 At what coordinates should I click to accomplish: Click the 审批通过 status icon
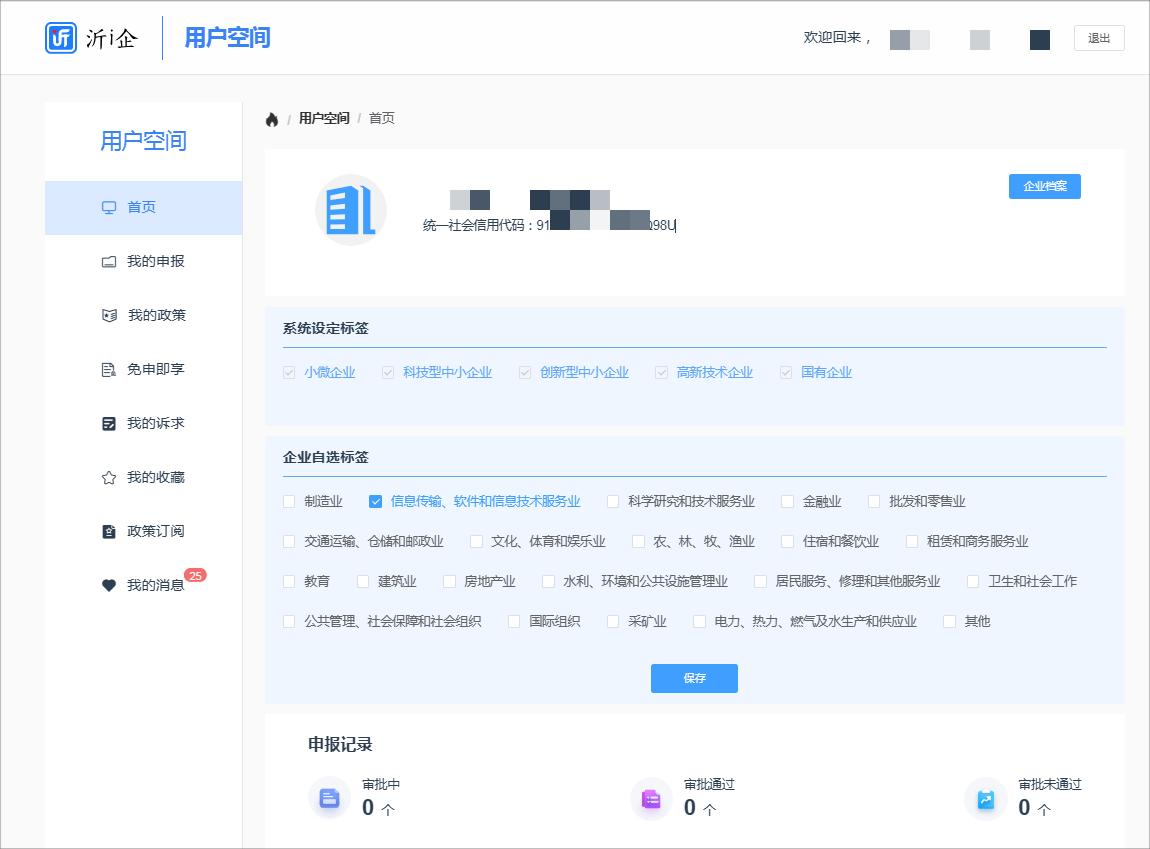pos(651,798)
